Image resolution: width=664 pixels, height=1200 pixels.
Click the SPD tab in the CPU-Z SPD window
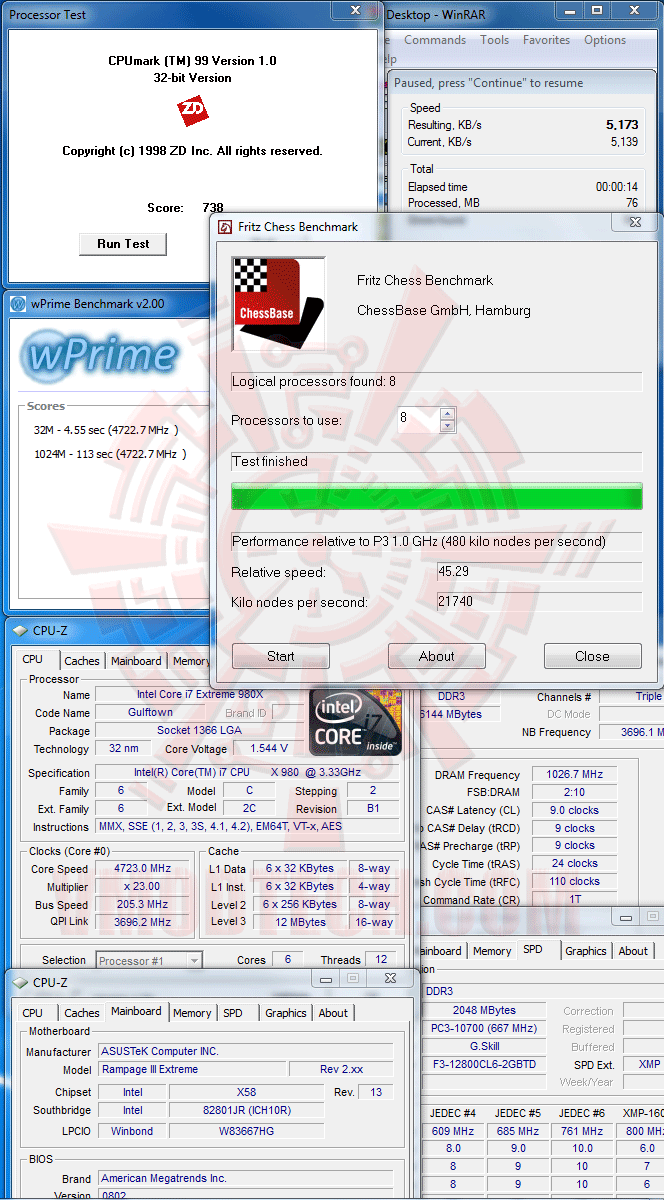533,949
